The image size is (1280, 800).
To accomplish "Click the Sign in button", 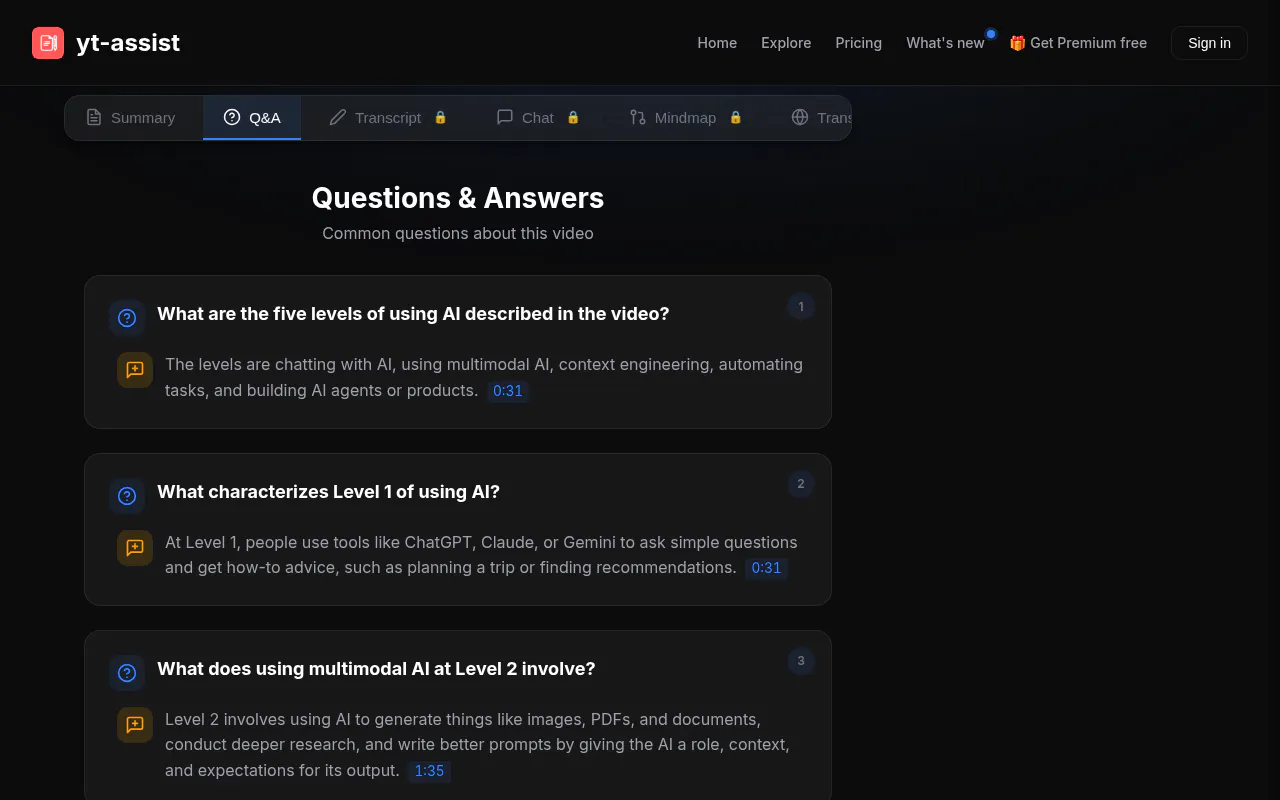I will click(x=1209, y=43).
